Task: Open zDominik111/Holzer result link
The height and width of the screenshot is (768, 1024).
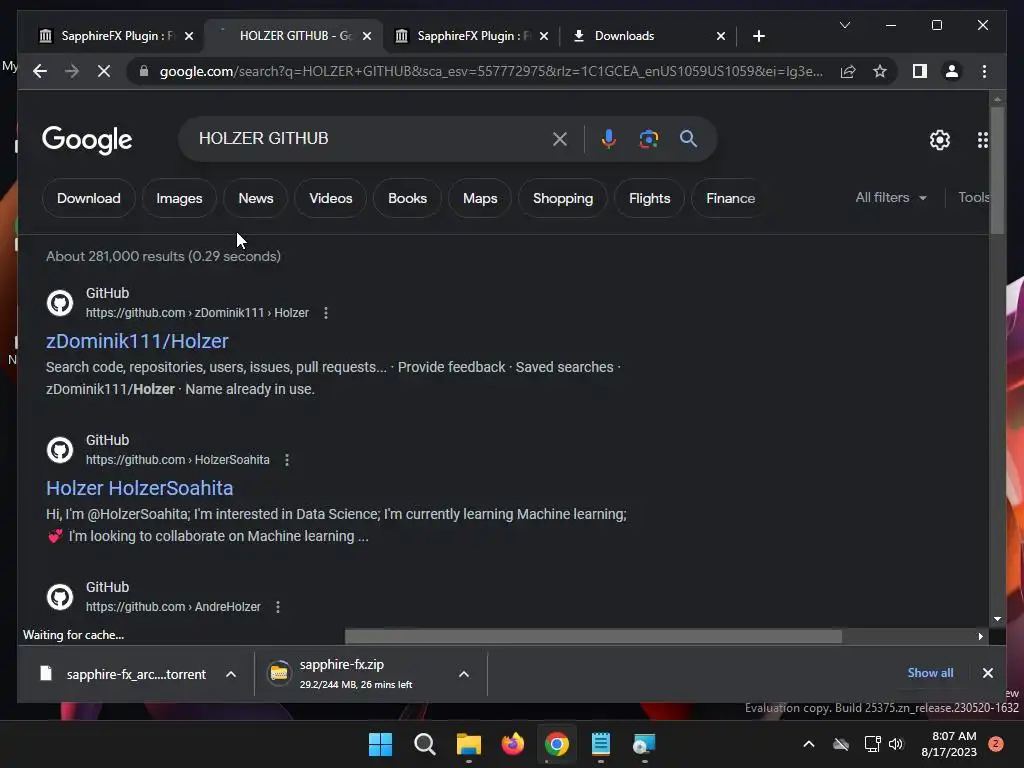Action: pyautogui.click(x=137, y=341)
